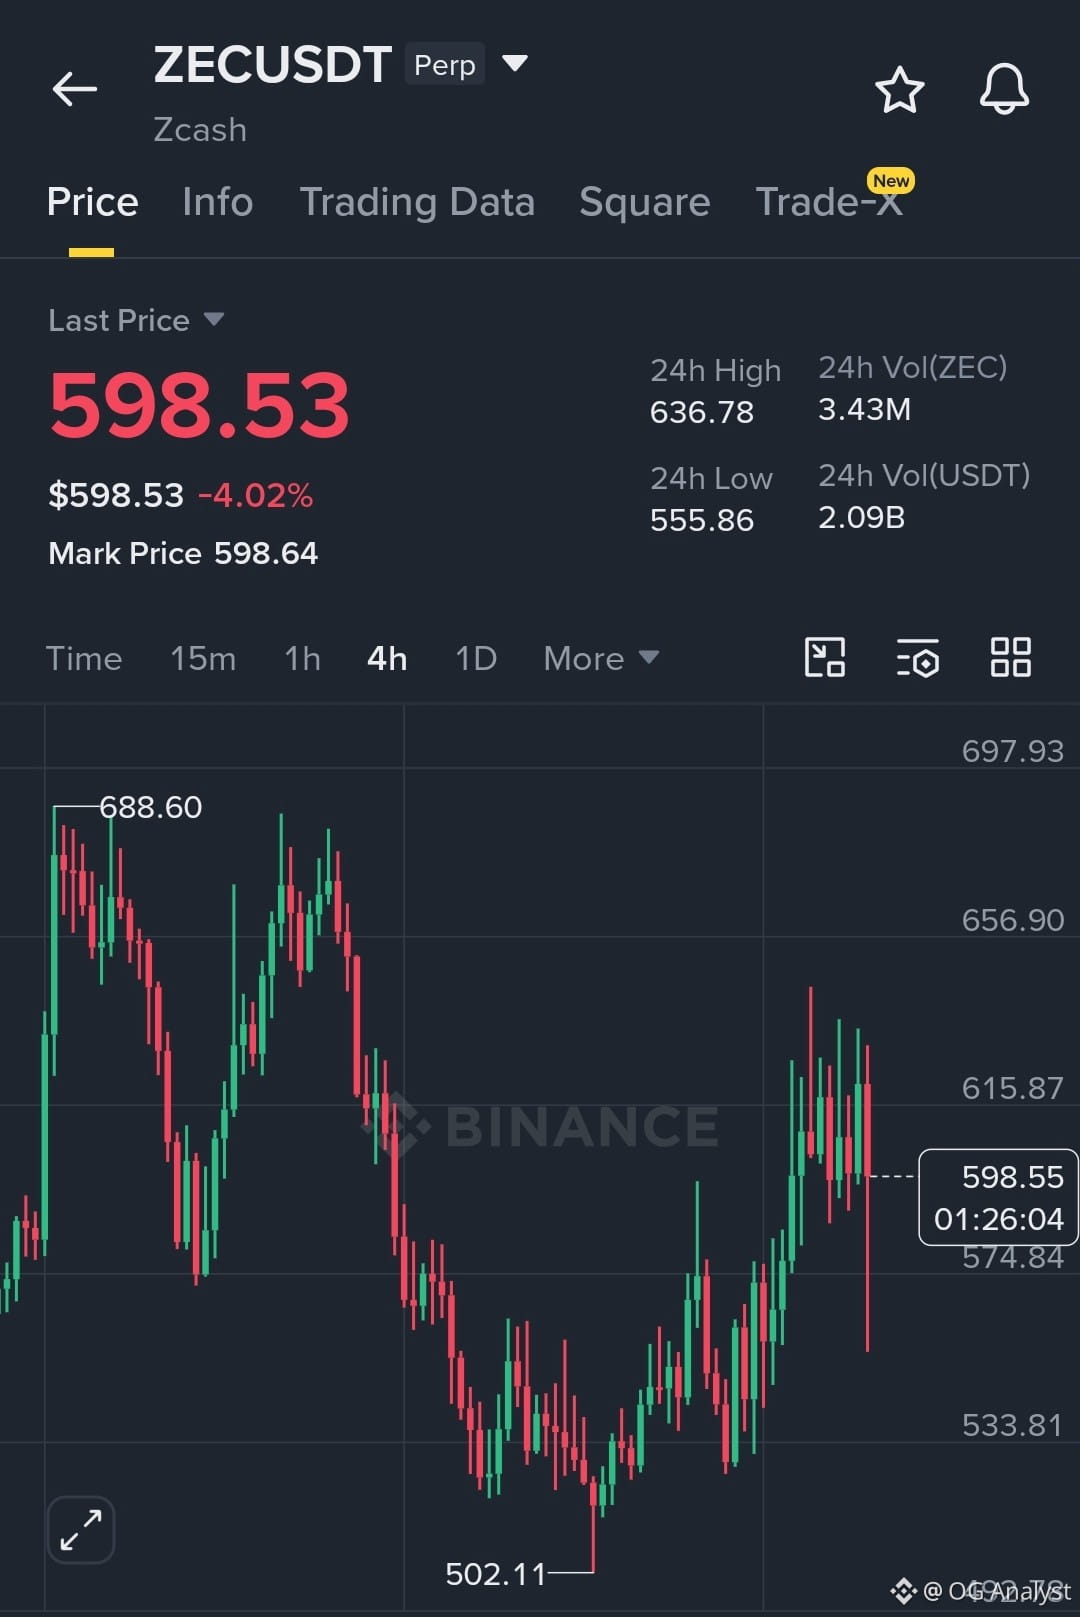Select the 4h chart interval
The image size is (1080, 1617).
387,658
